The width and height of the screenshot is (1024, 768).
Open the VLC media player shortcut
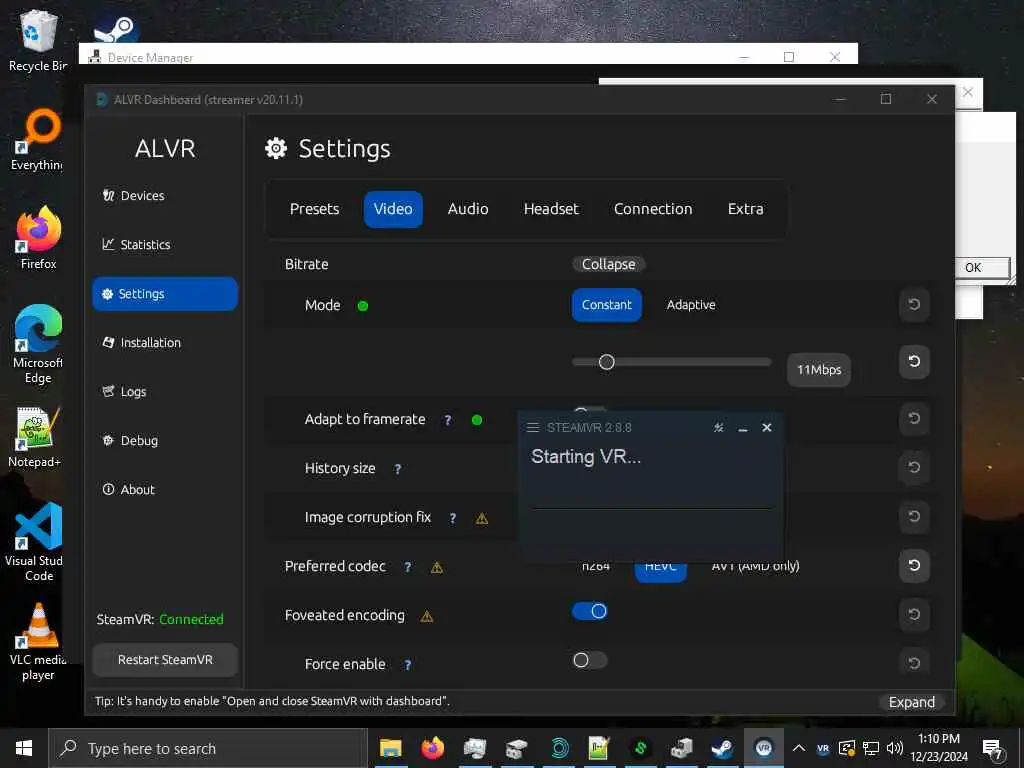click(38, 642)
